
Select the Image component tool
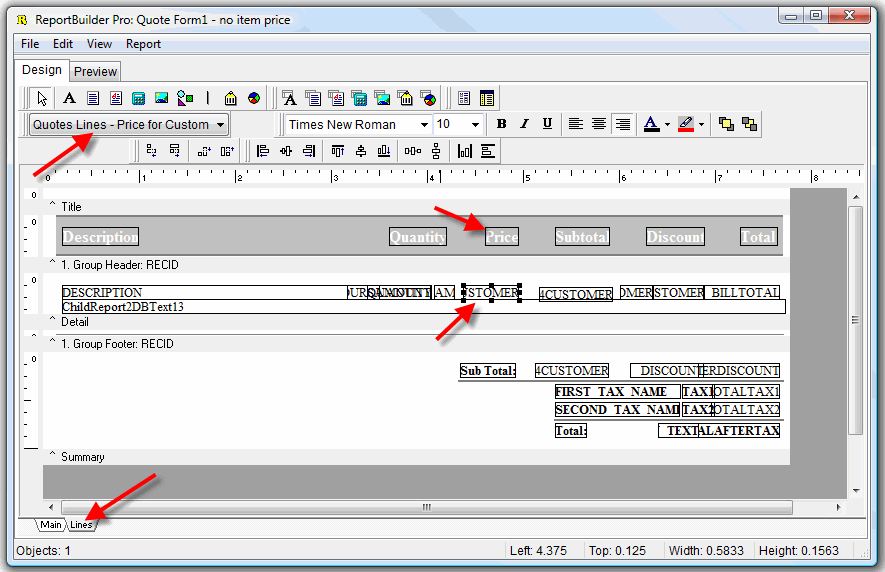[x=161, y=98]
